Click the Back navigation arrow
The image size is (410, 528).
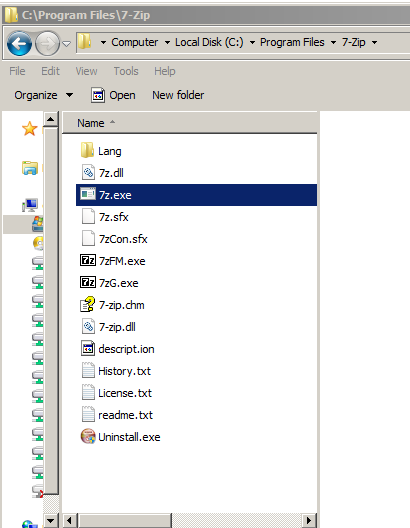point(19,43)
